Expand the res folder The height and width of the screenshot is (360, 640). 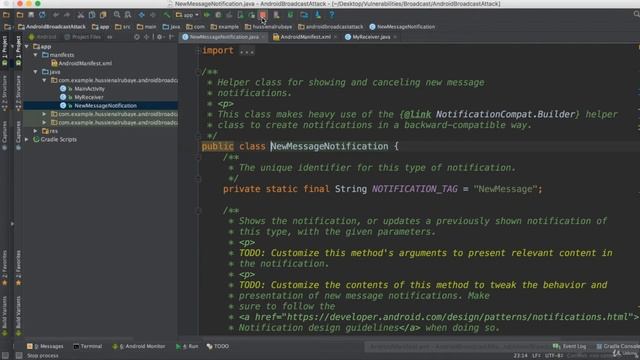[x=36, y=131]
